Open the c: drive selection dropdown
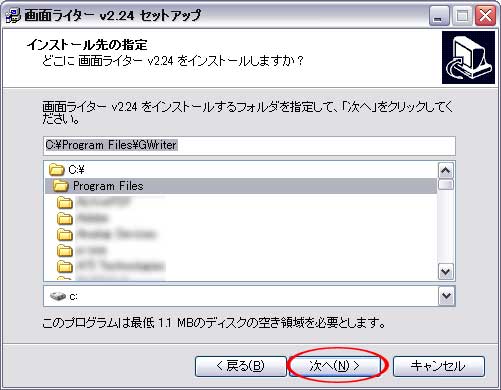The image size is (501, 390). 446,296
